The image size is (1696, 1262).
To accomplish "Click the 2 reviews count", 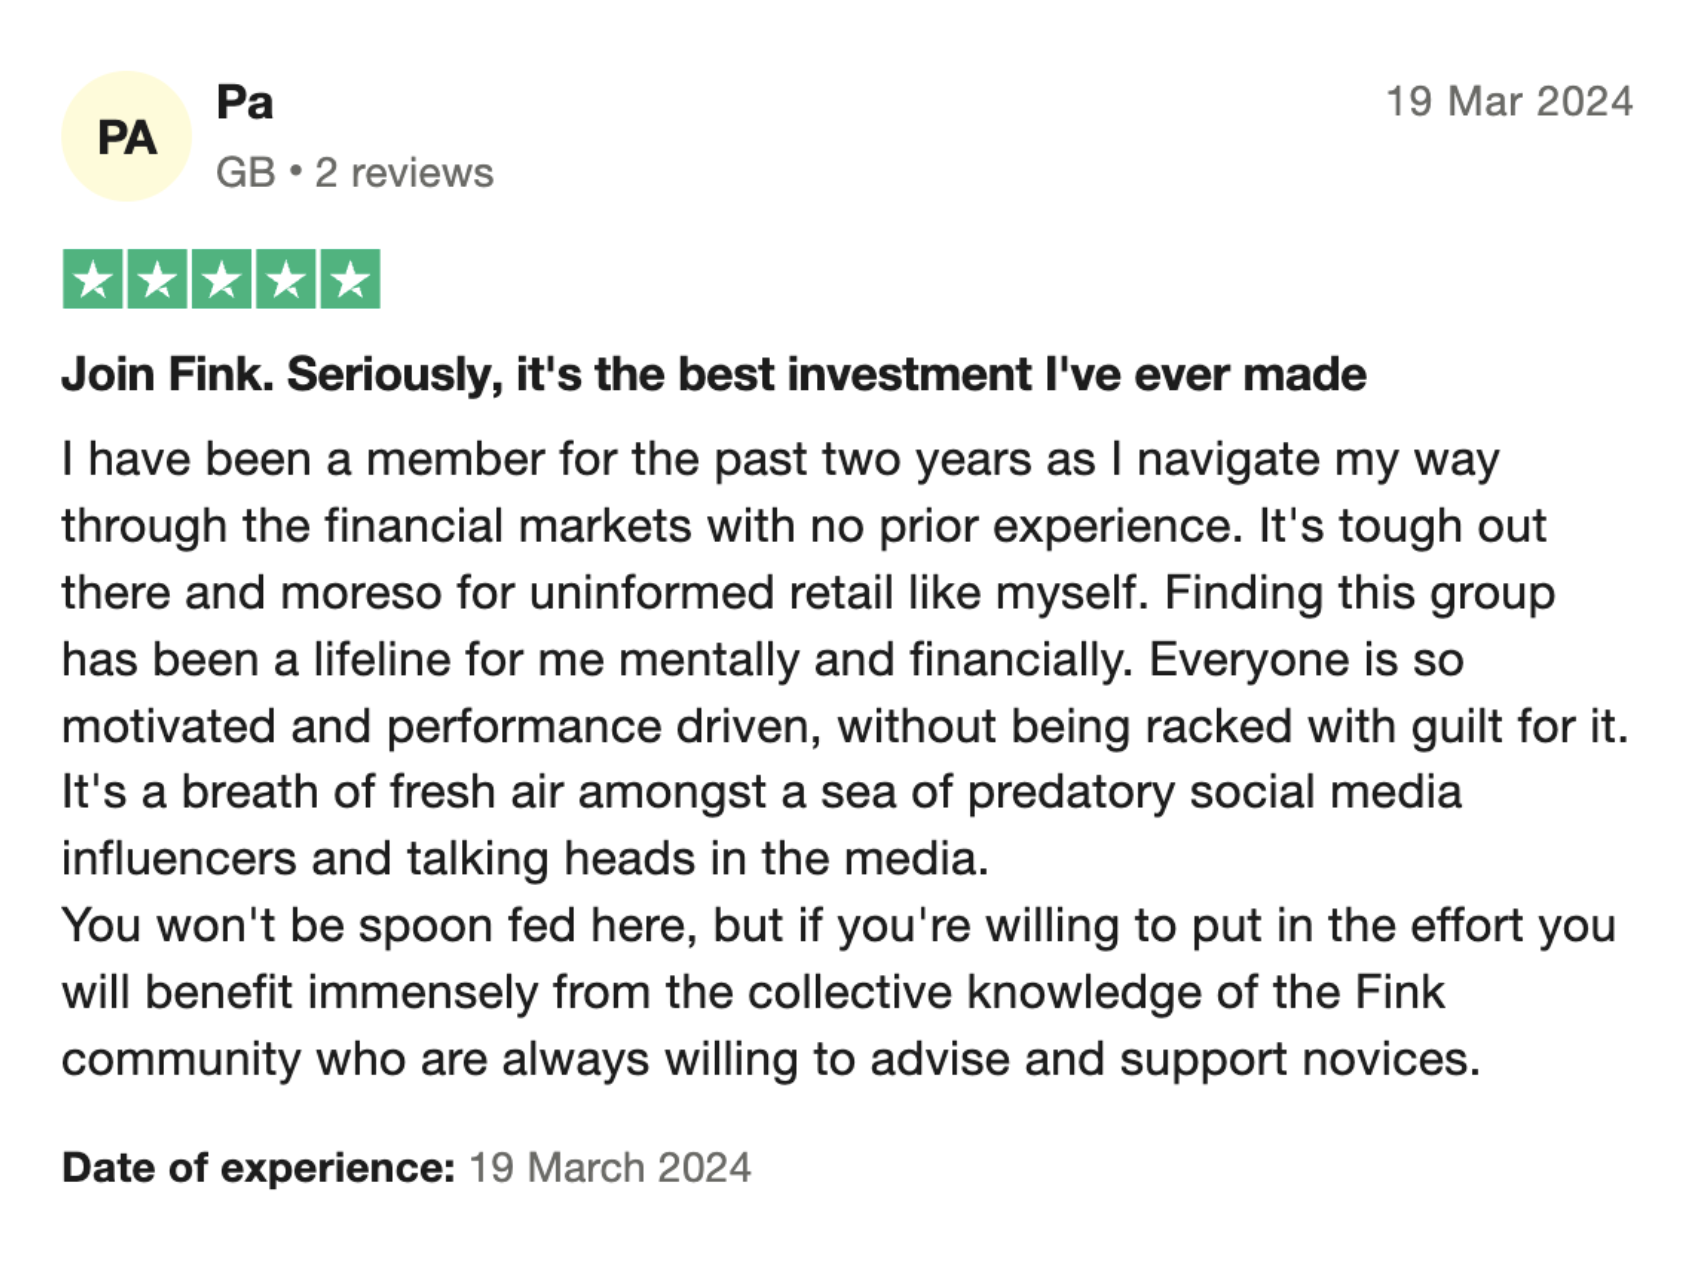I will click(404, 173).
